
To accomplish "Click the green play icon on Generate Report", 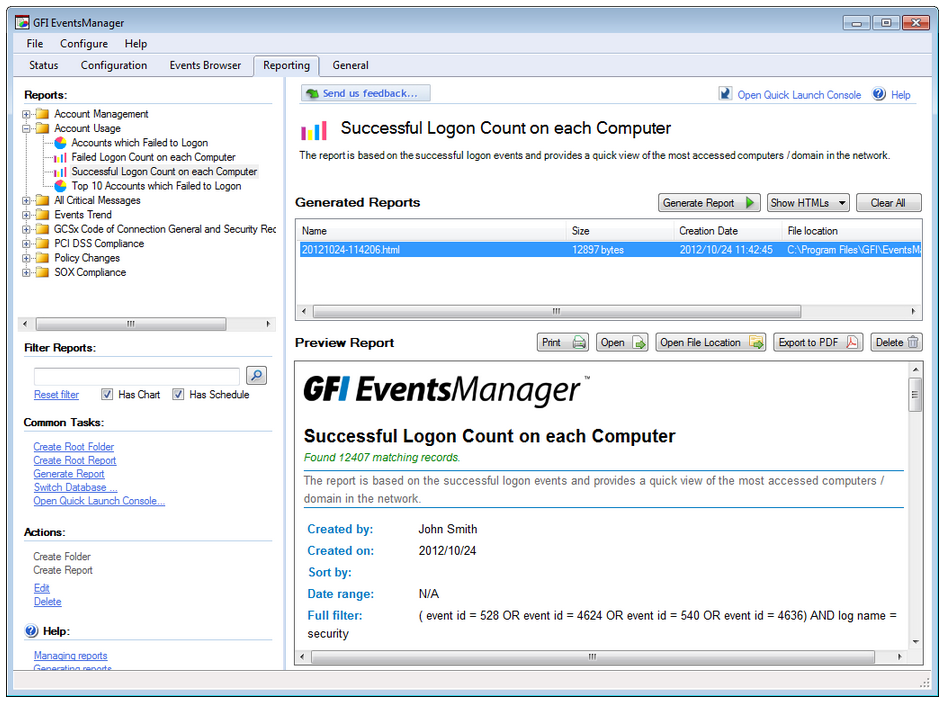I will click(x=750, y=203).
